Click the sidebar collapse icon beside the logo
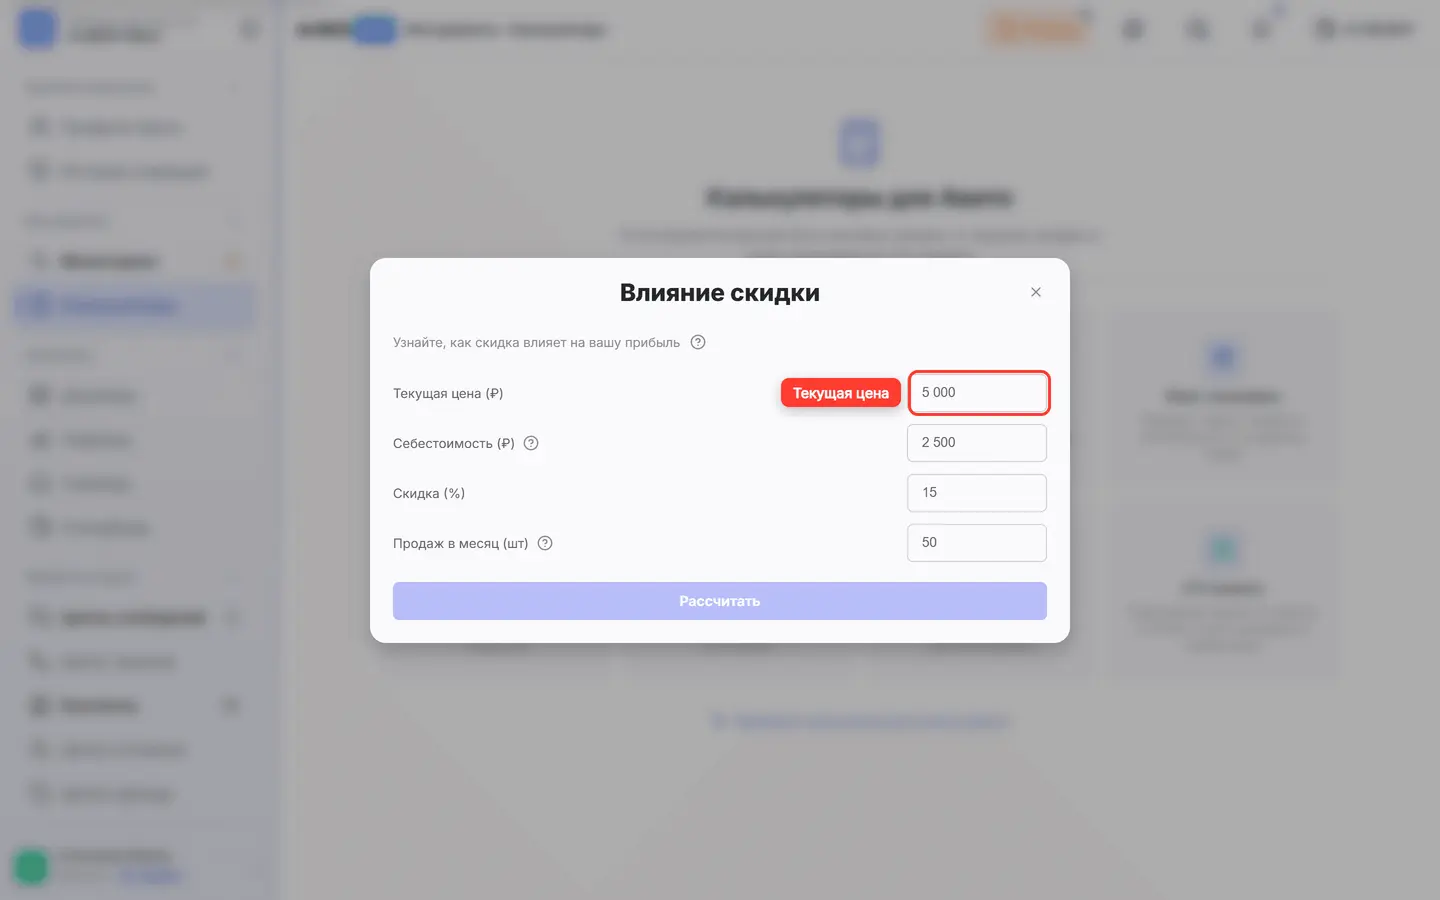Screen dimensions: 1440x900 (x=249, y=30)
